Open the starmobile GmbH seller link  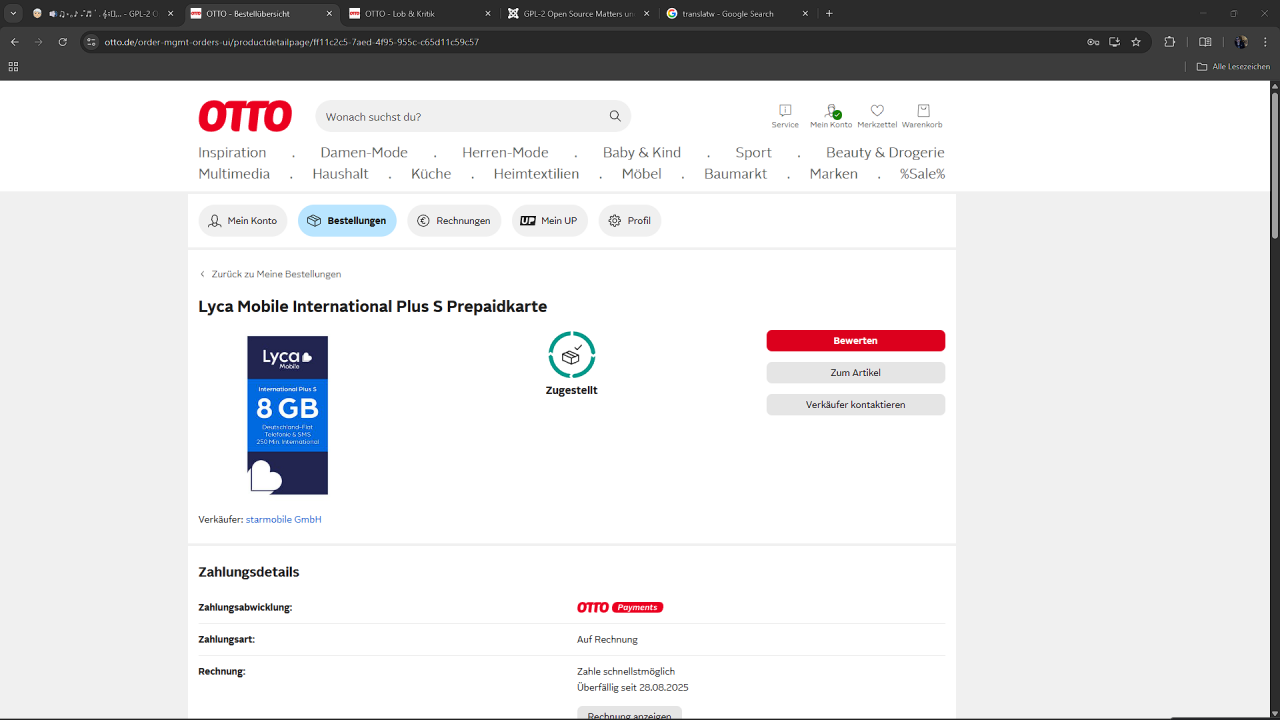tap(283, 520)
